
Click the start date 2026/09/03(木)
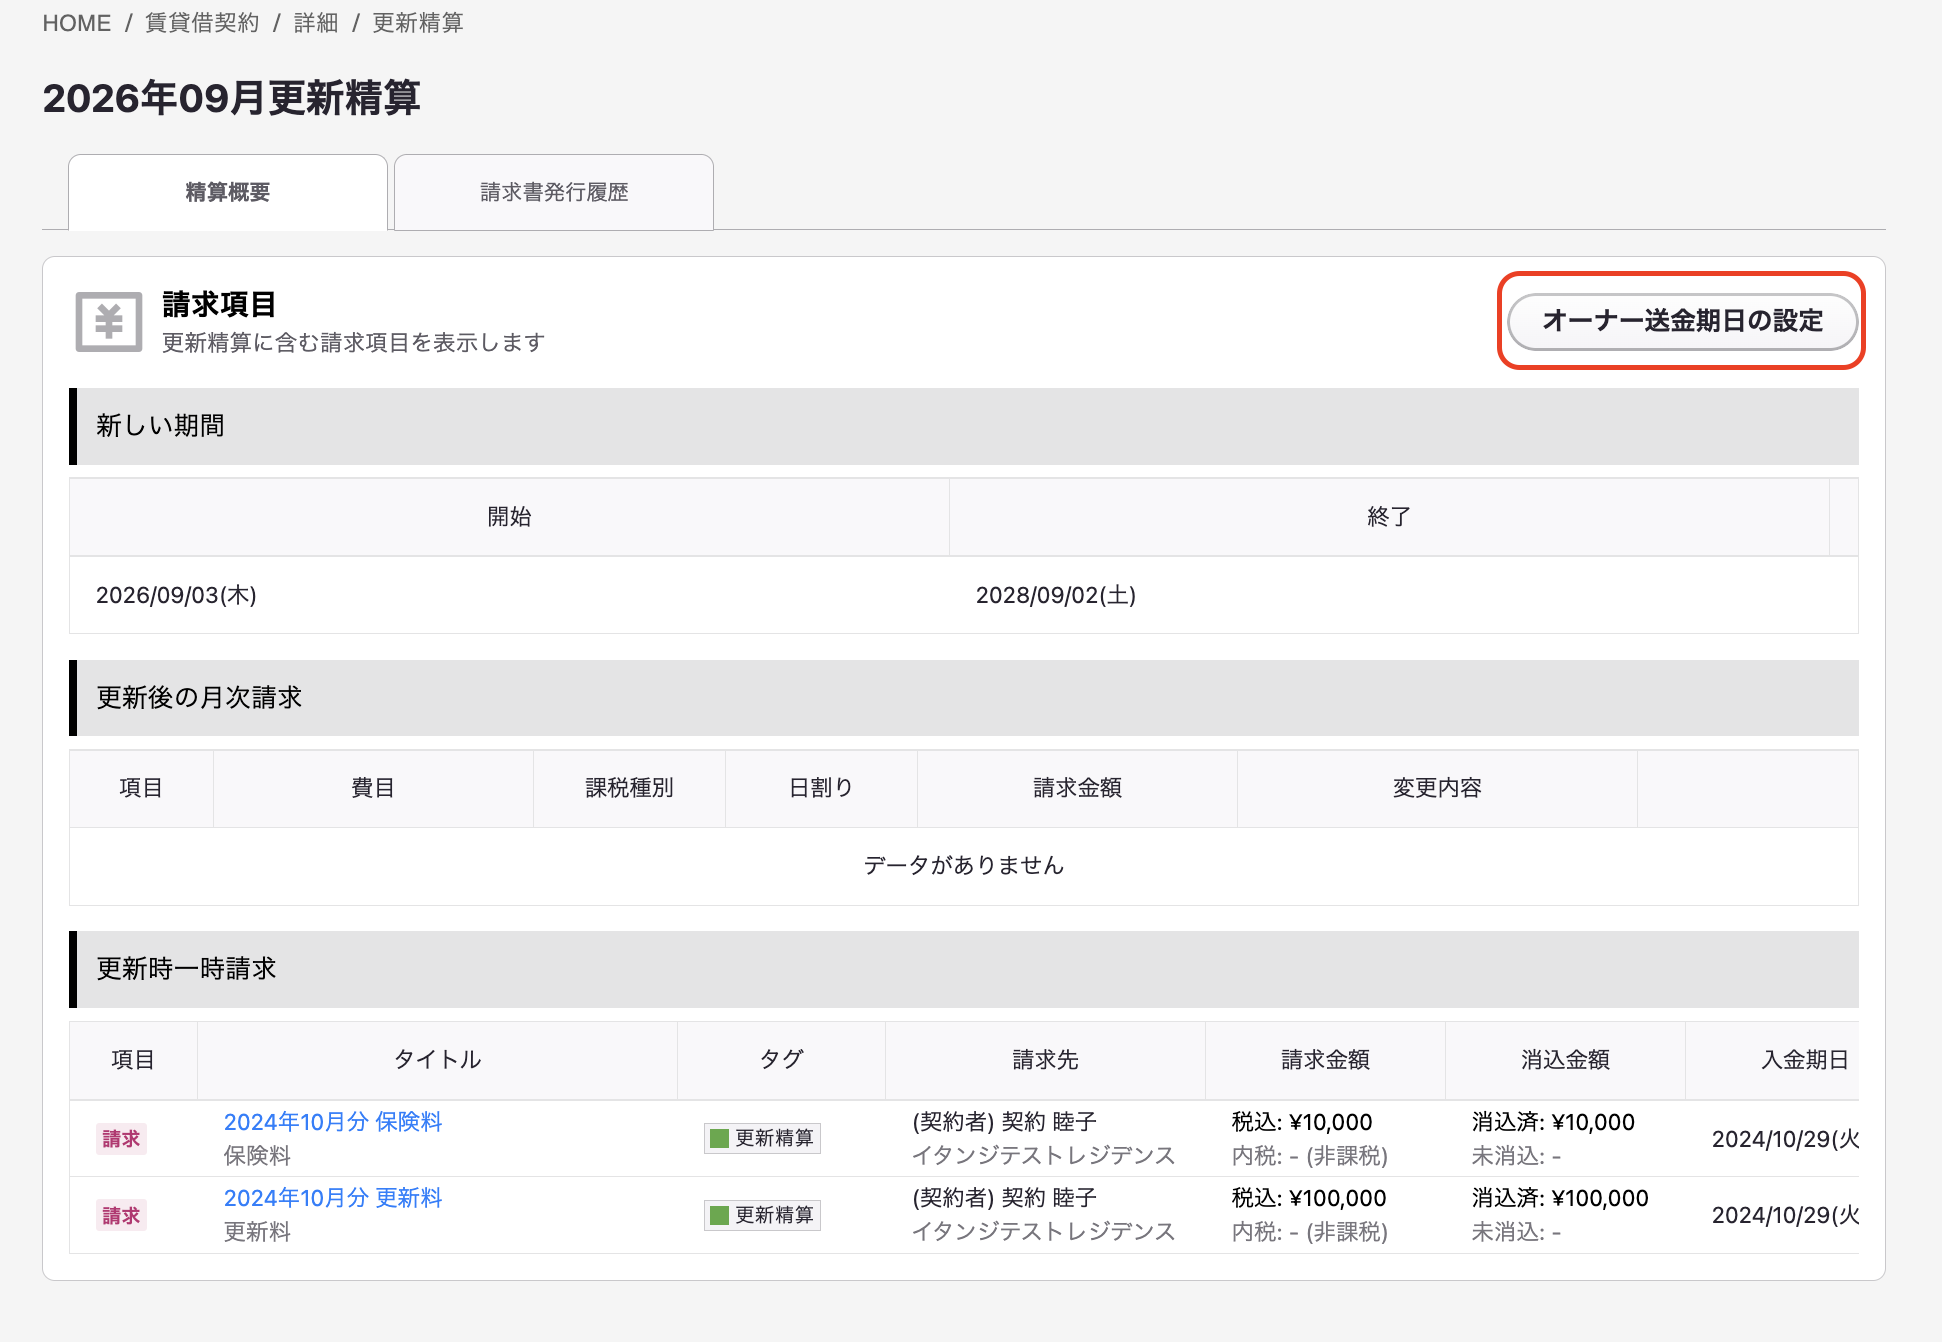click(176, 595)
